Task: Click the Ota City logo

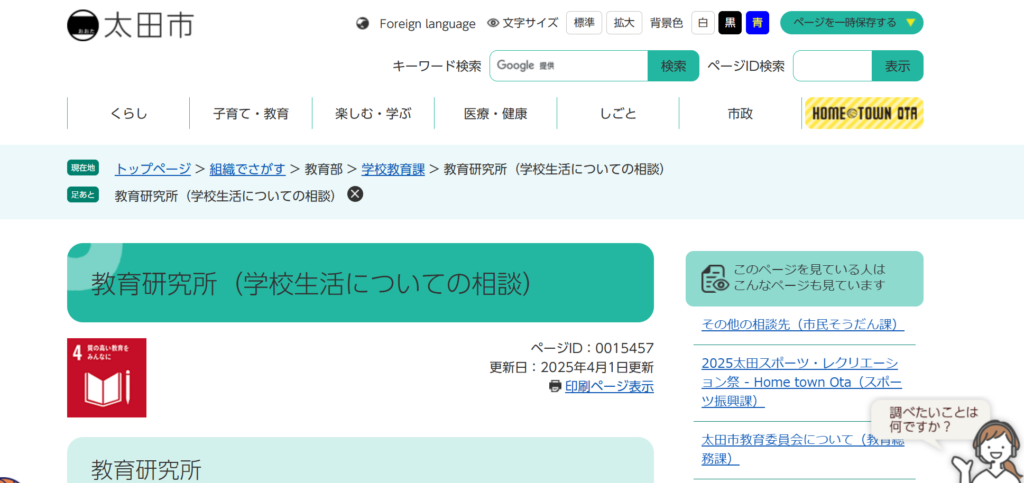Action: click(130, 24)
